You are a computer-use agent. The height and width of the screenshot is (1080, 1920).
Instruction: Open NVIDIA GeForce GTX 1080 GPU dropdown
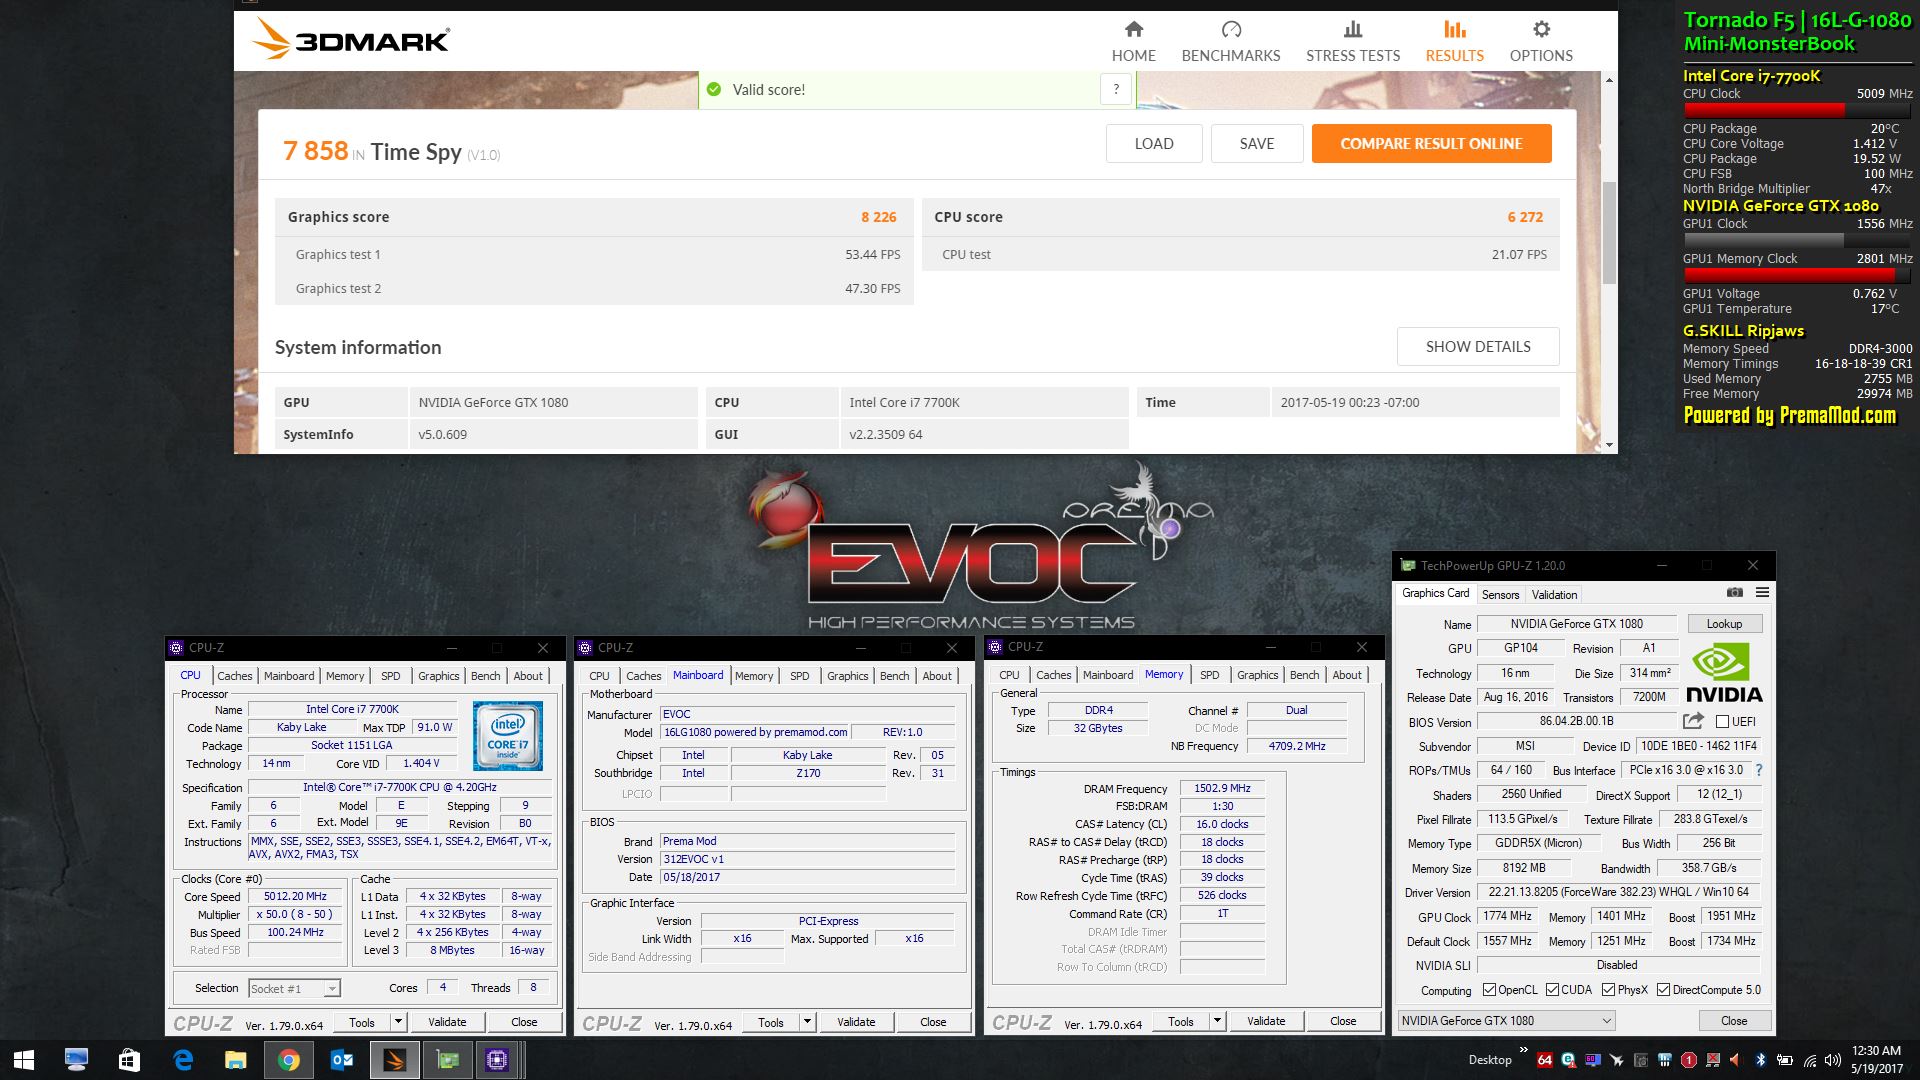coord(1606,1021)
